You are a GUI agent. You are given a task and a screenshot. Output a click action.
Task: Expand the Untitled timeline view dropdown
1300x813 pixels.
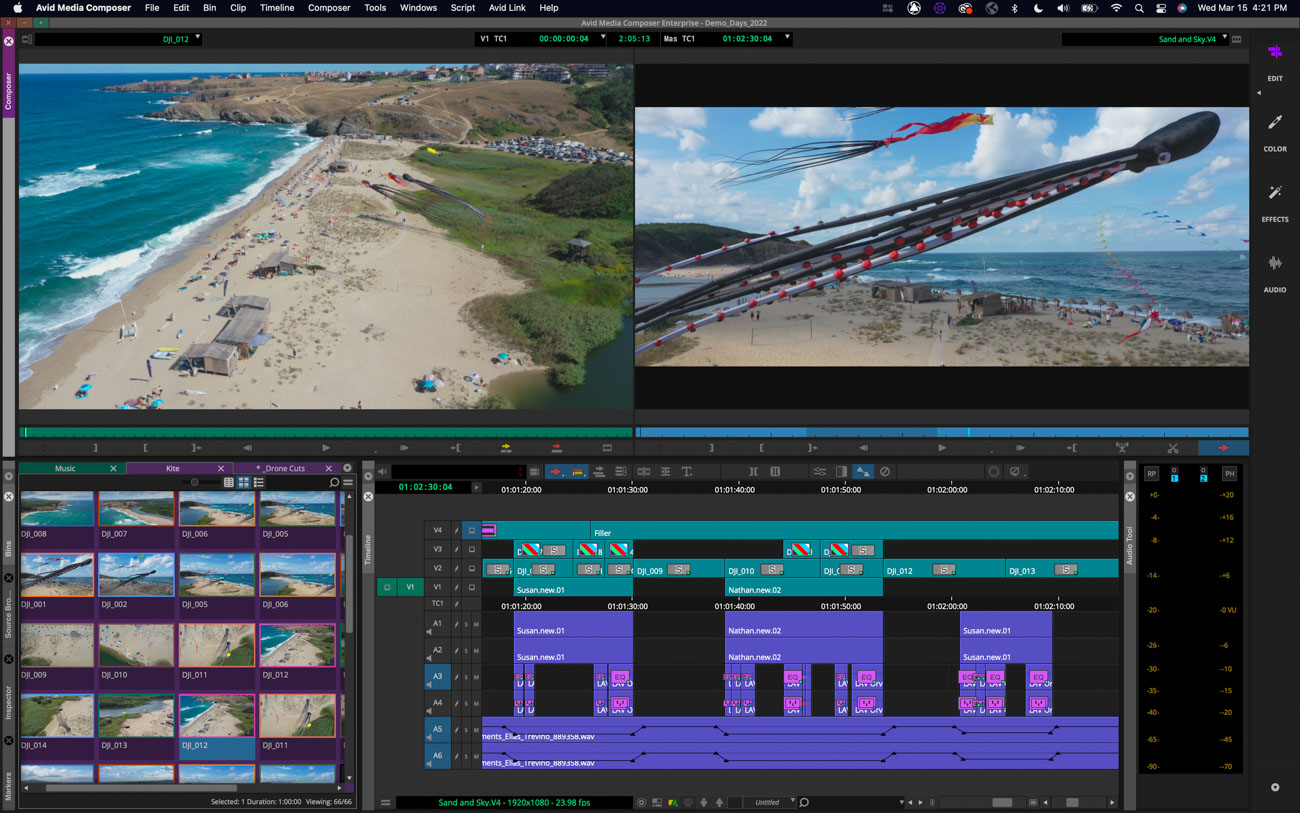coord(792,802)
